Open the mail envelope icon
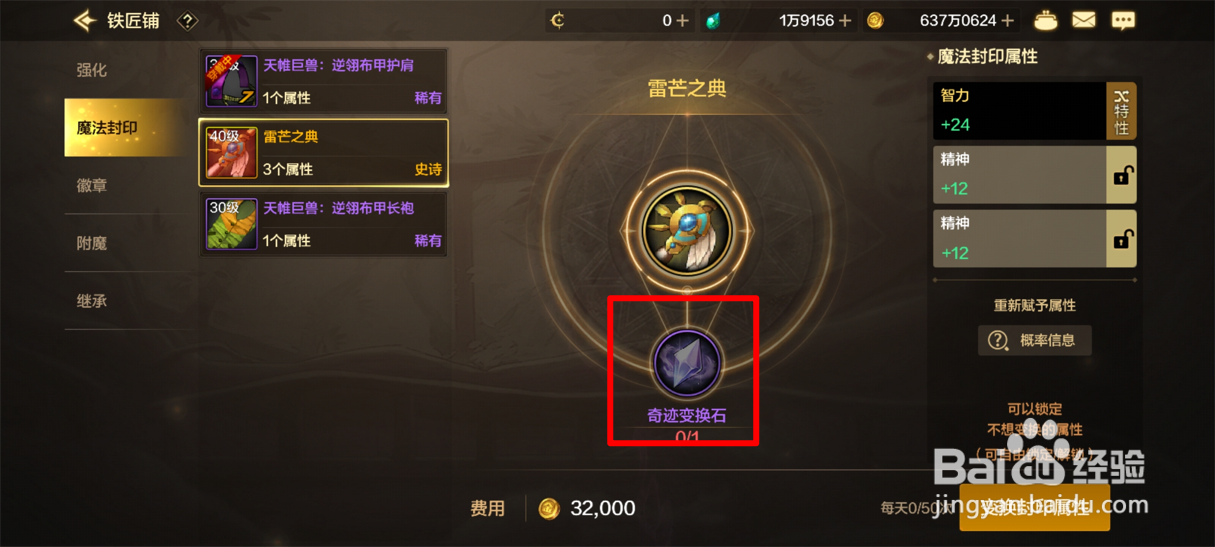The width and height of the screenshot is (1215, 547). 1084,20
